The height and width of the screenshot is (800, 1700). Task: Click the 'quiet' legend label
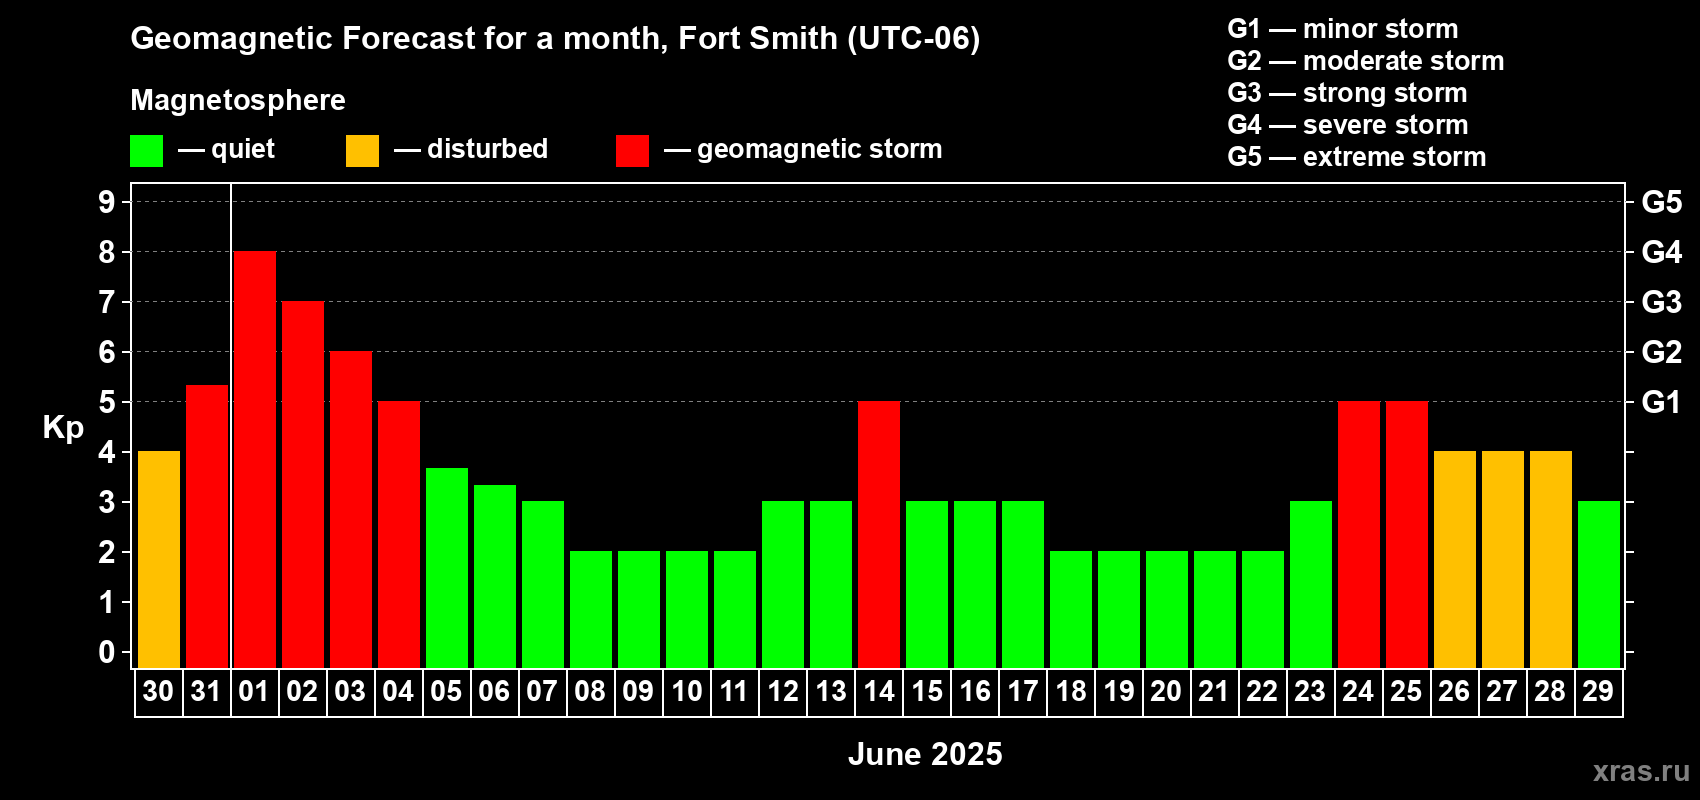pos(243,149)
